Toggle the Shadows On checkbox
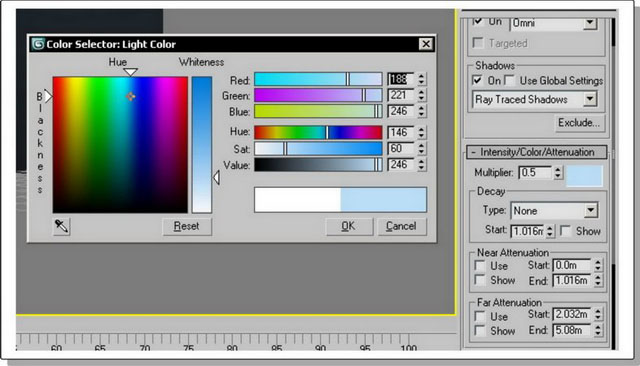 pyautogui.click(x=477, y=80)
